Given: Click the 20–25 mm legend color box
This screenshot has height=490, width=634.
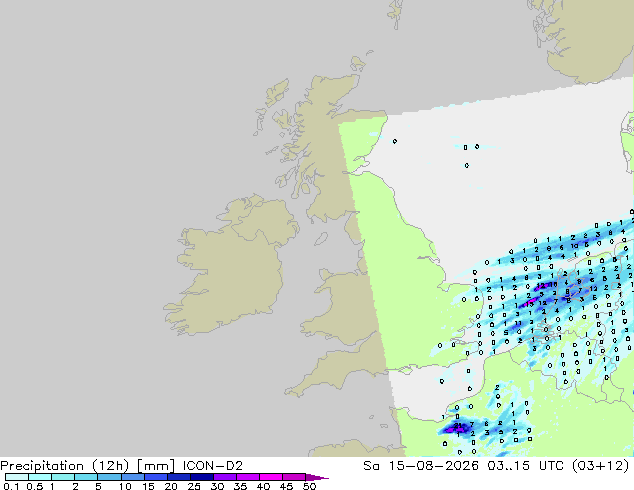Looking at the screenshot, I should [x=179, y=477].
